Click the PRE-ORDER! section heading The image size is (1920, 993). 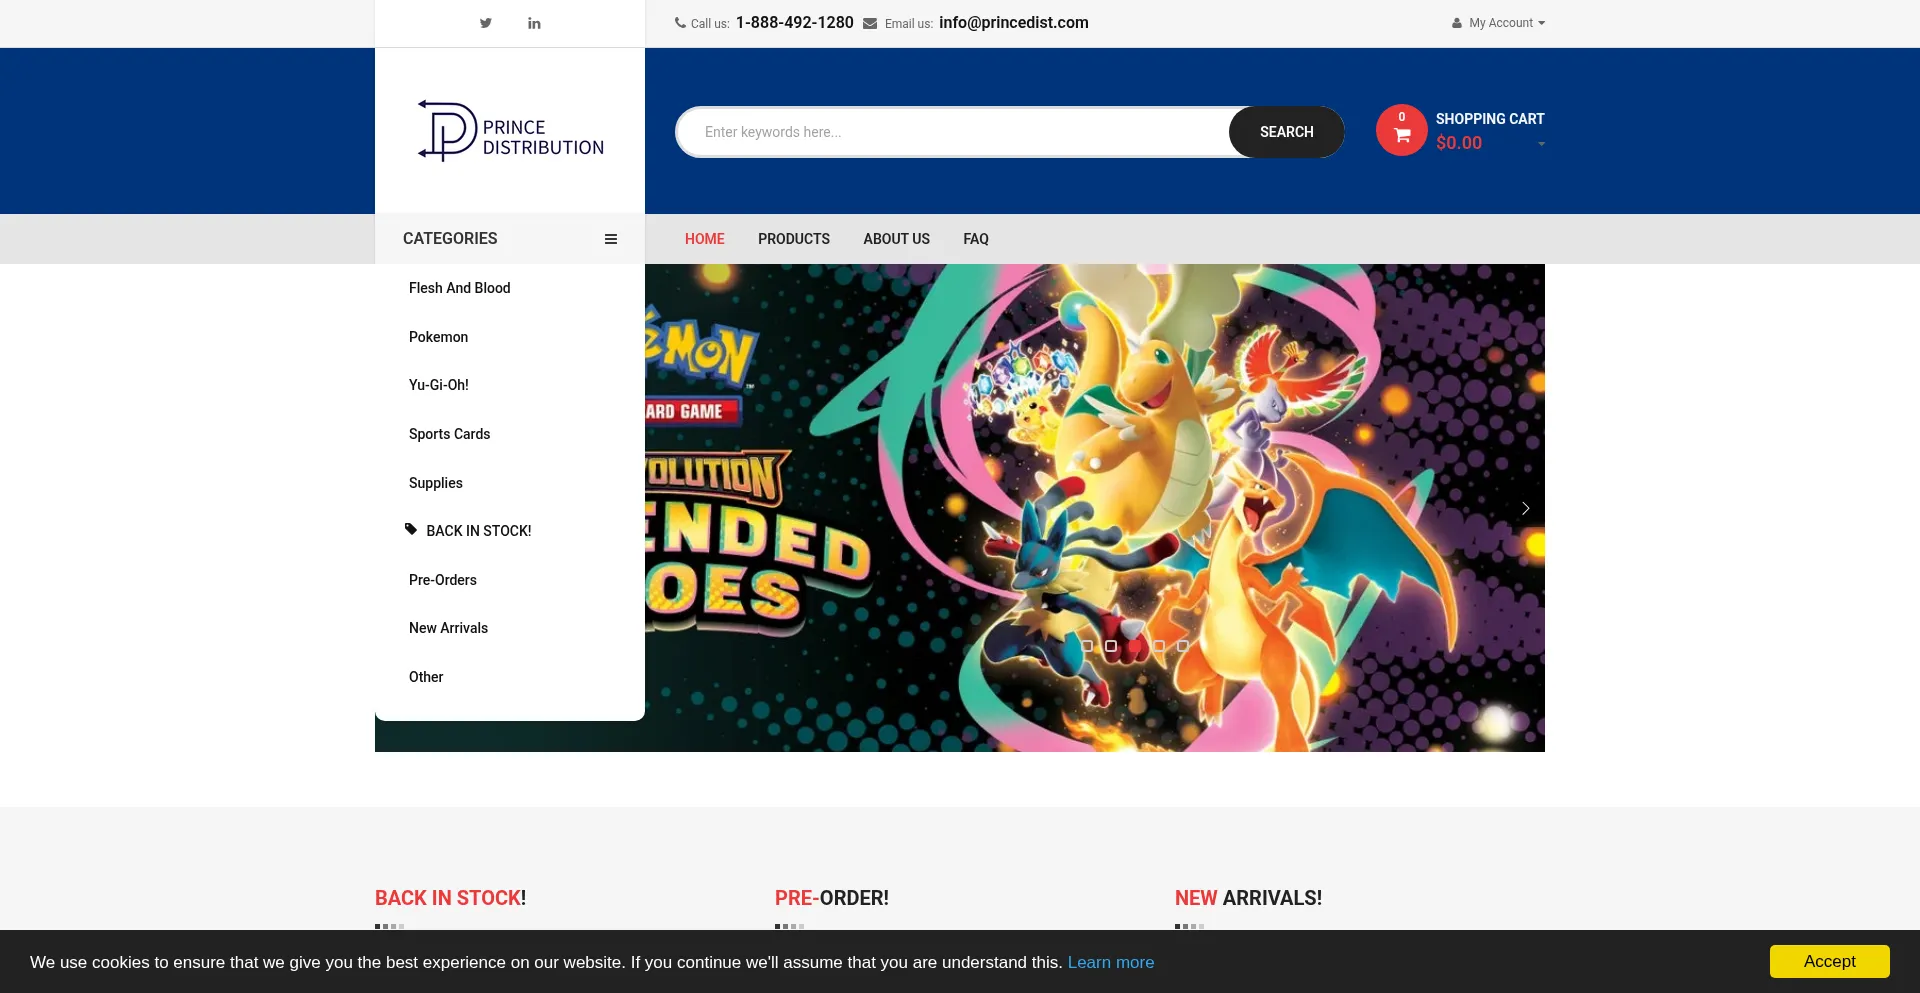[x=832, y=898]
